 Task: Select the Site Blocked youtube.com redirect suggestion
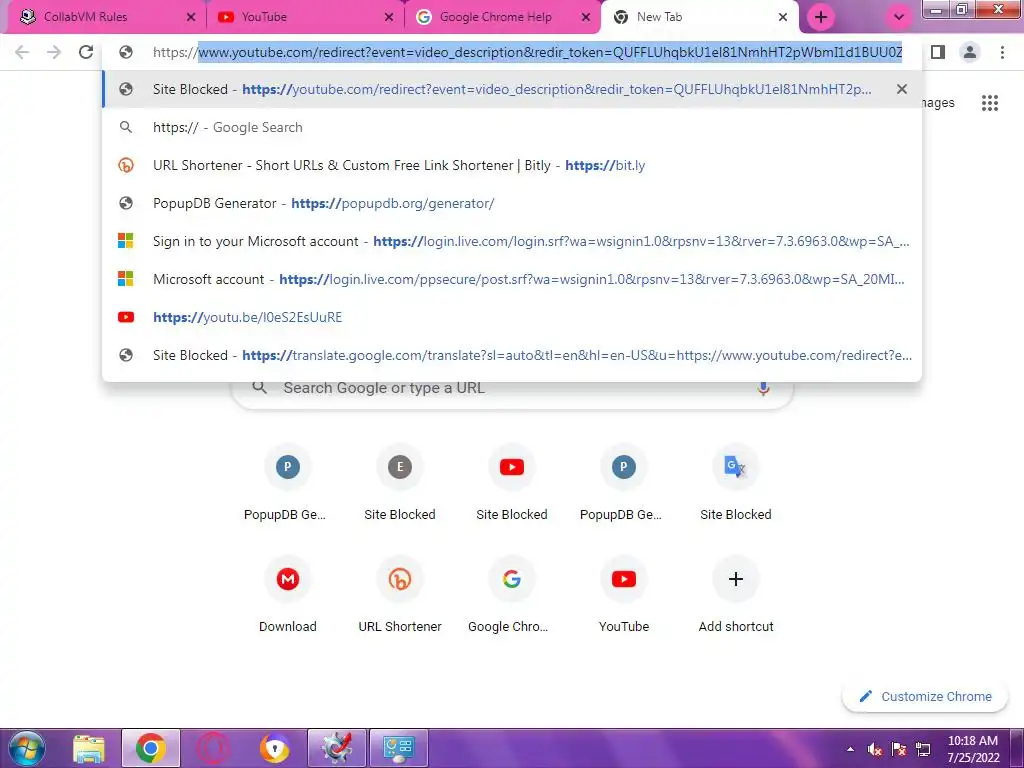pyautogui.click(x=512, y=89)
